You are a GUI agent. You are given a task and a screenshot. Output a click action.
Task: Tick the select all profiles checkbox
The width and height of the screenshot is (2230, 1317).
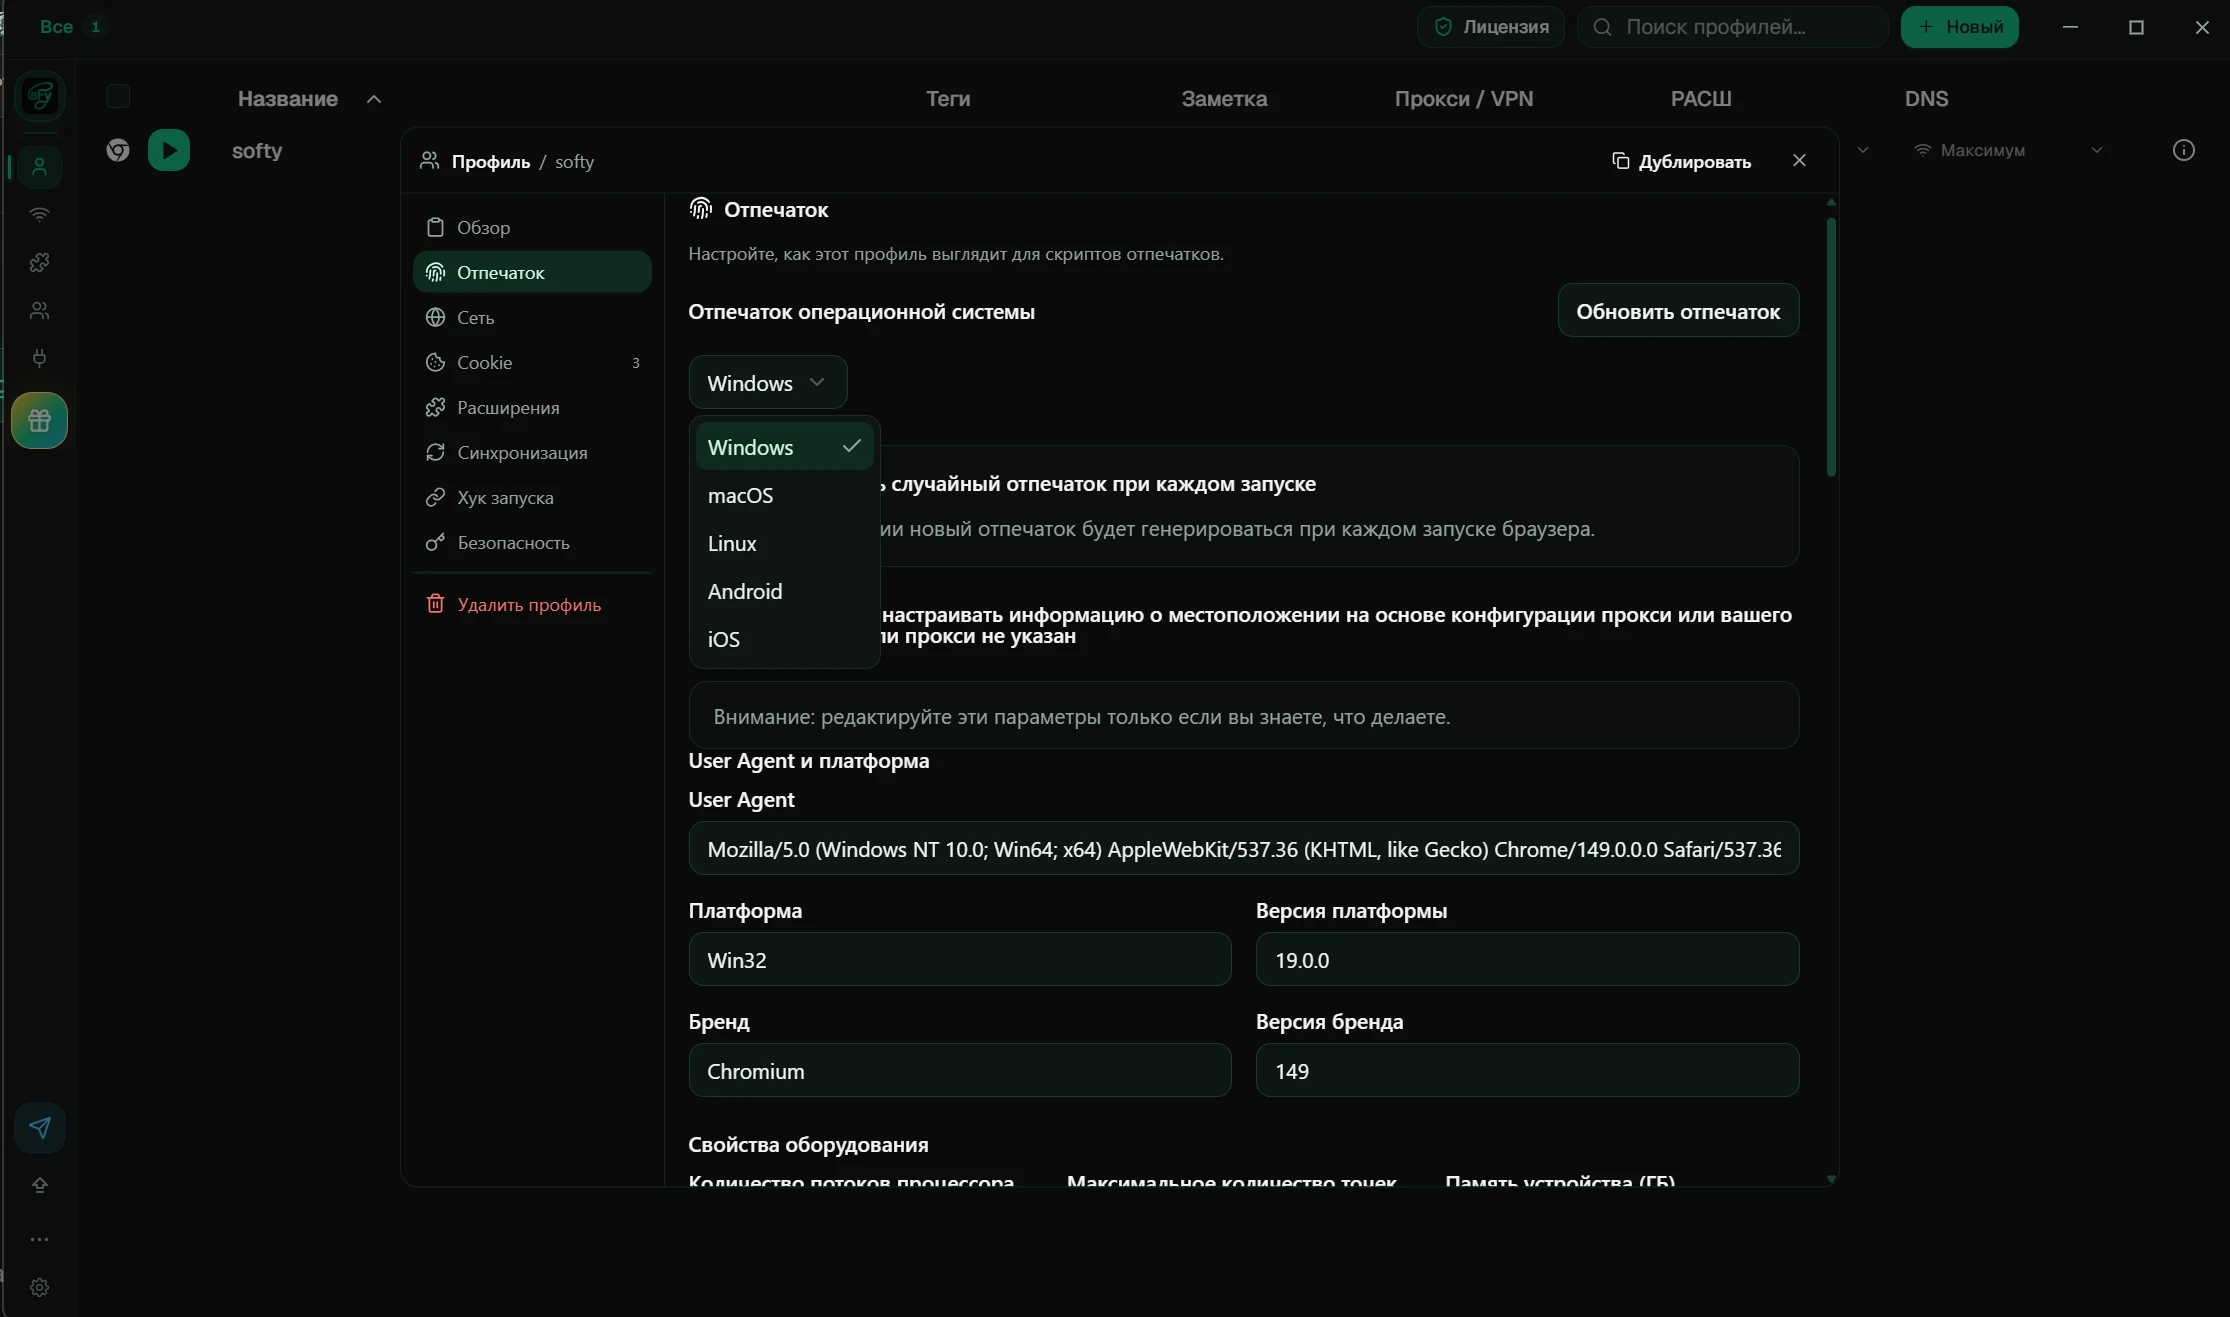click(x=118, y=96)
